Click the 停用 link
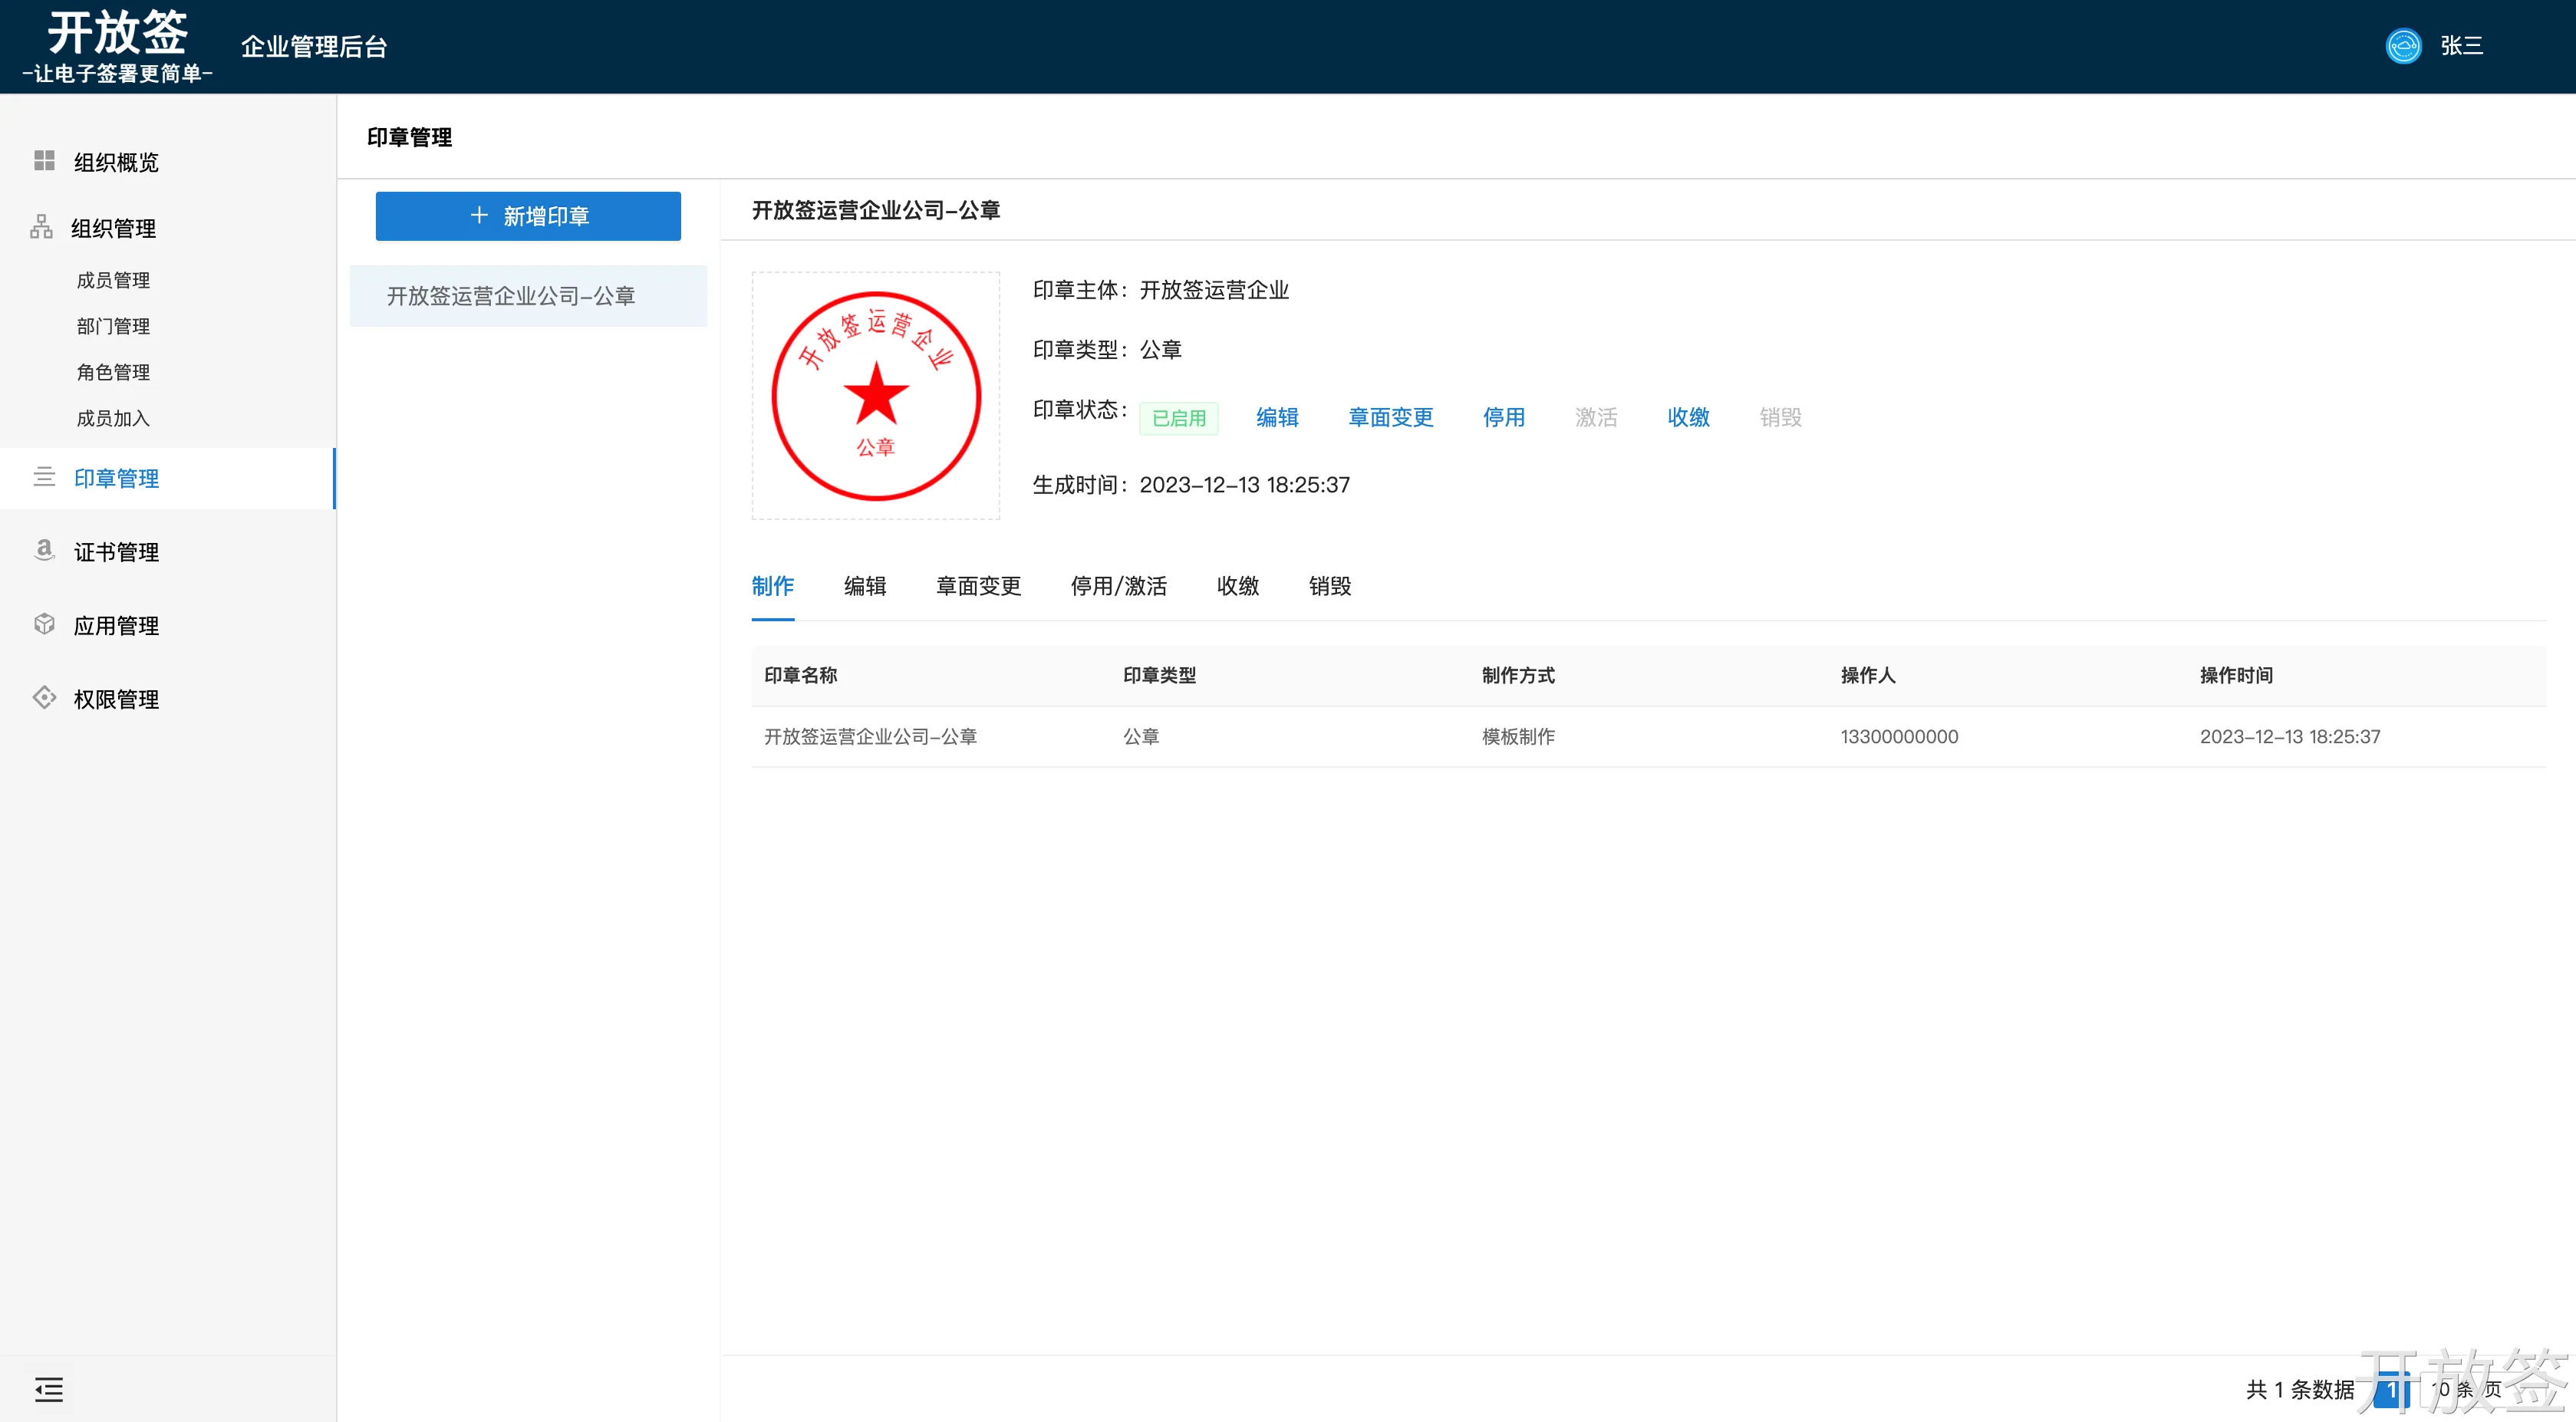 (x=1504, y=417)
